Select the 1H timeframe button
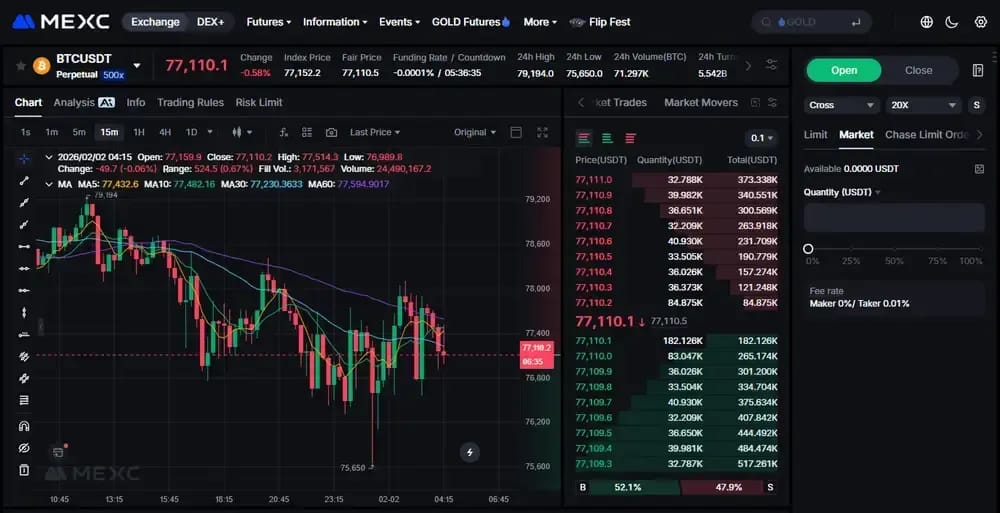The image size is (1000, 513). (x=138, y=132)
